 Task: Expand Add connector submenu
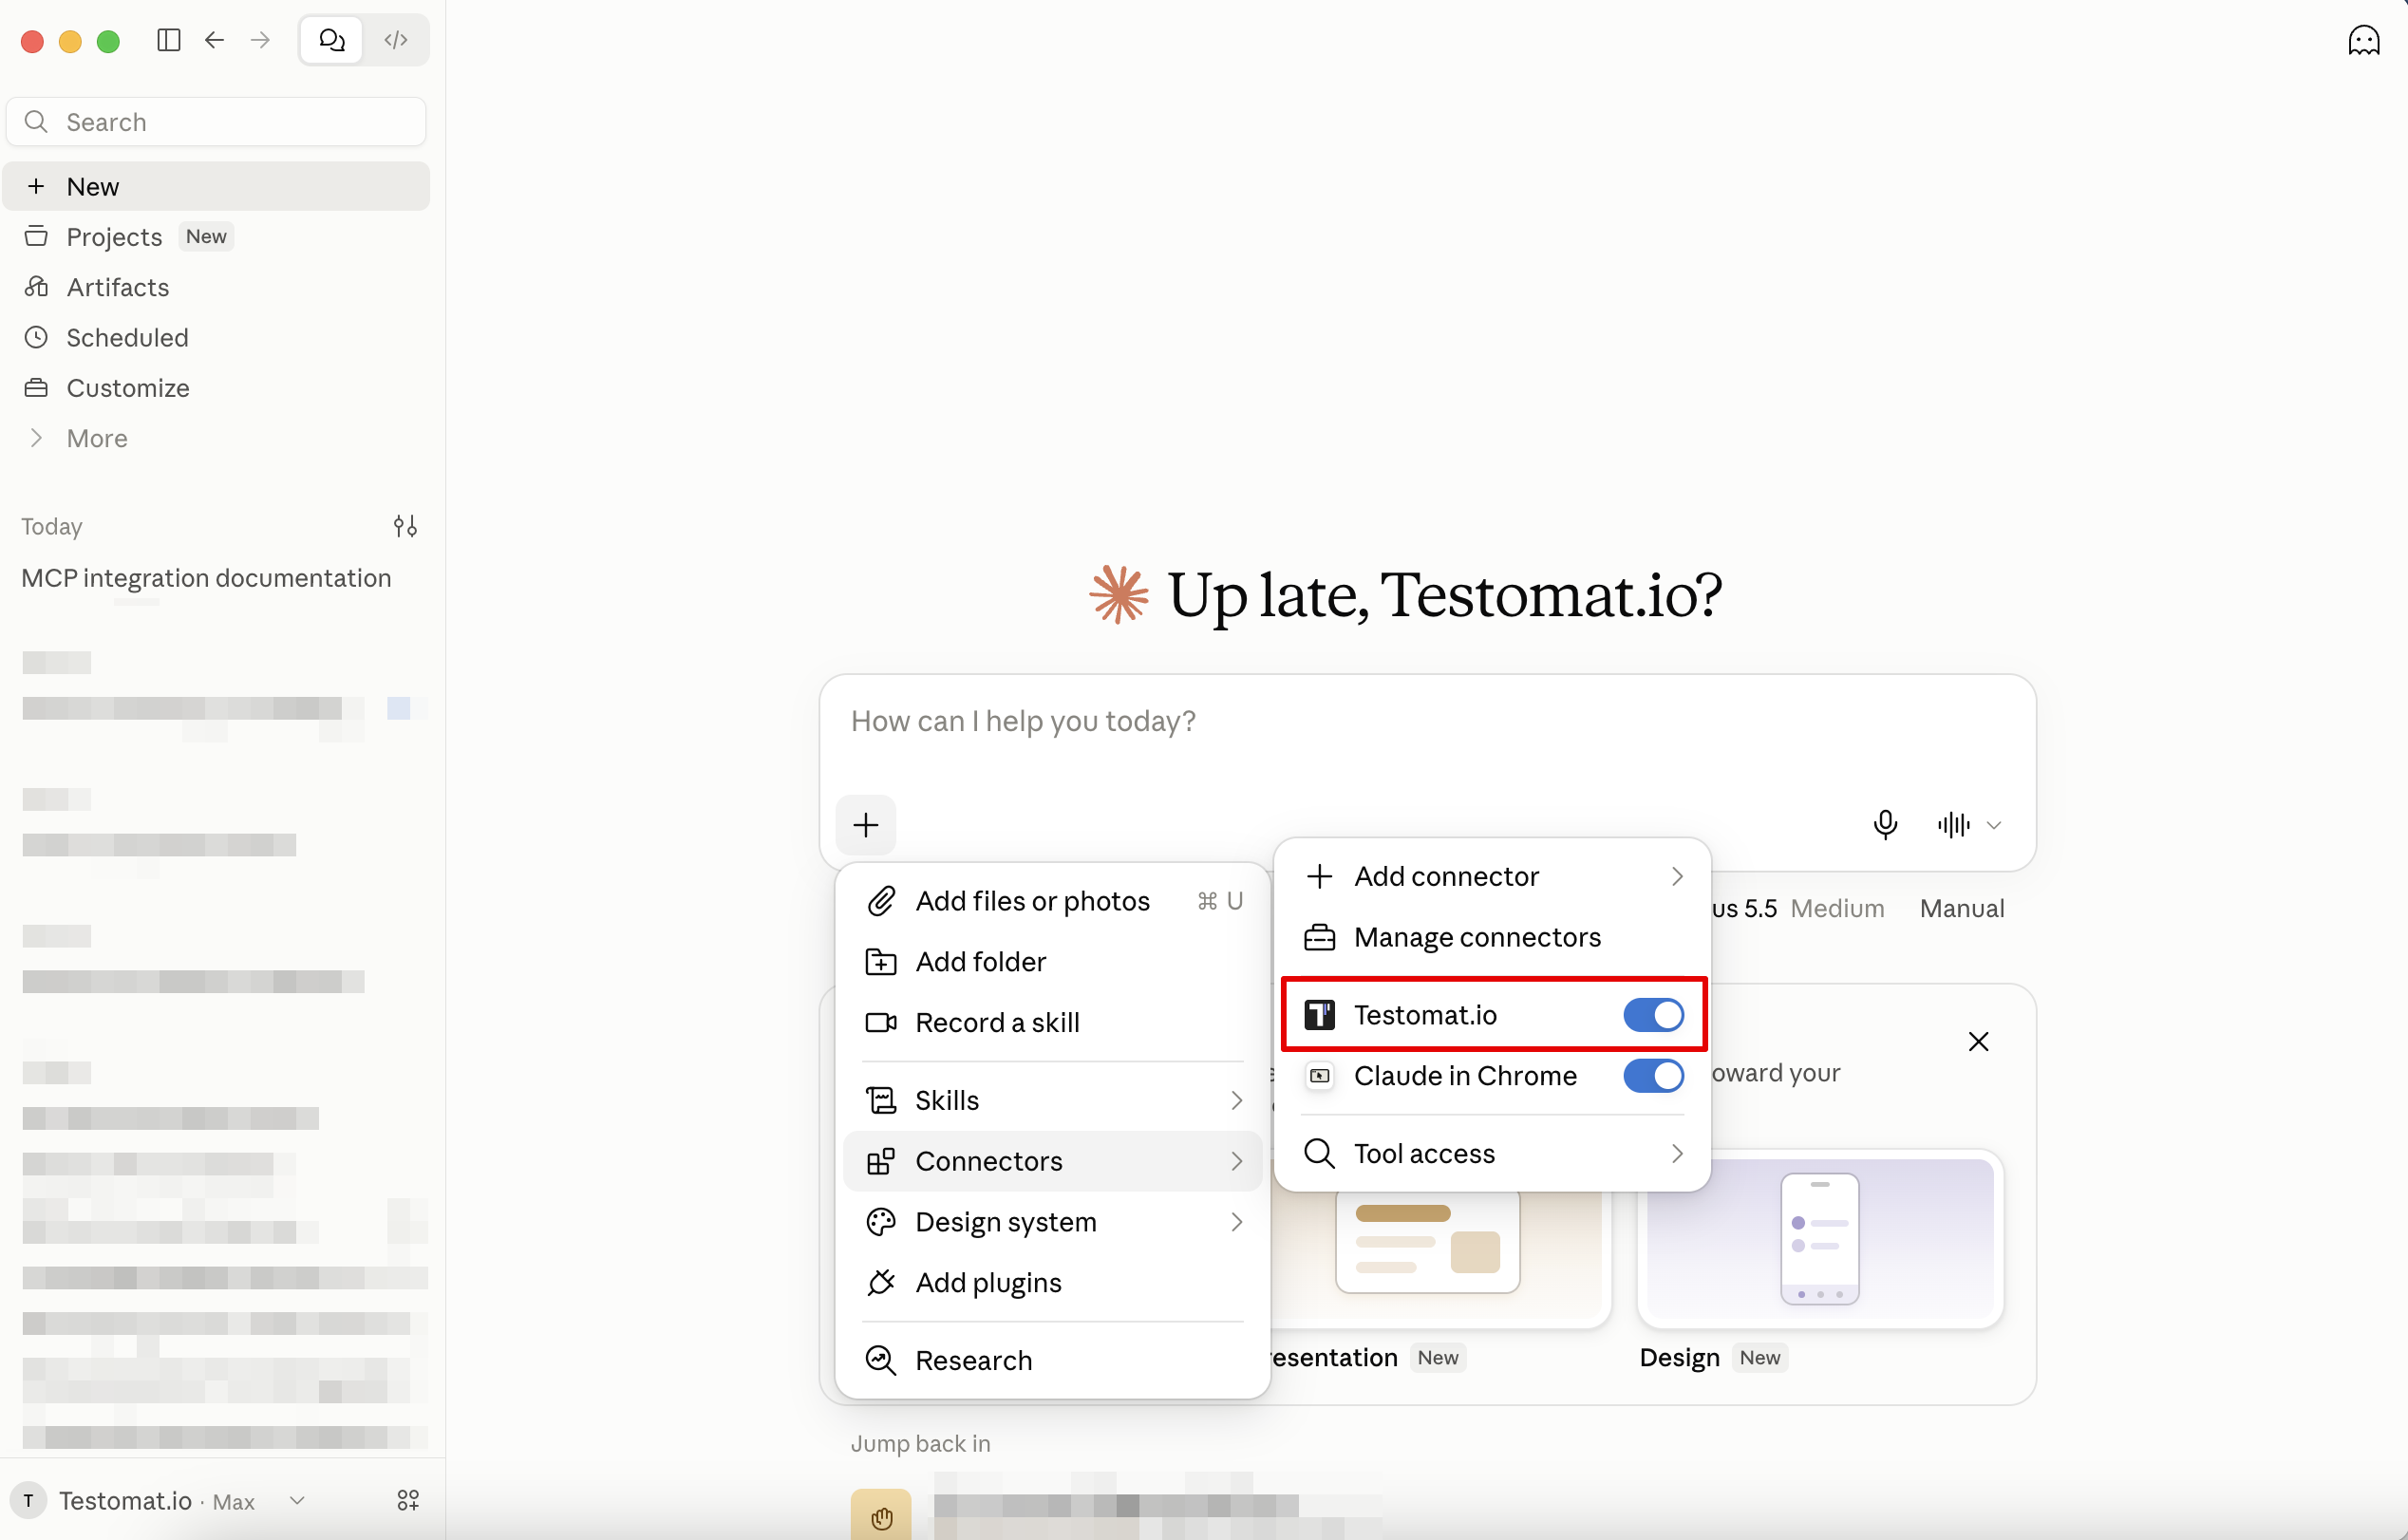(x=1493, y=876)
